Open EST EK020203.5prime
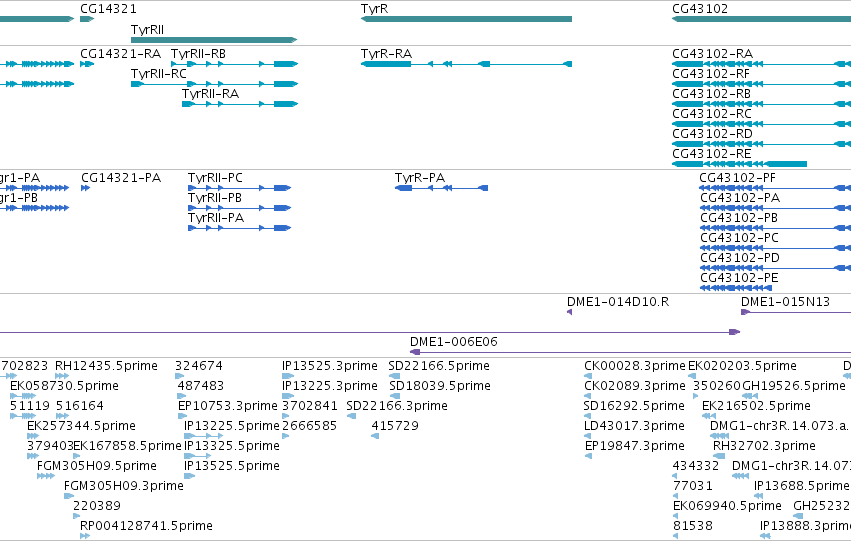851x541 pixels. (x=742, y=366)
